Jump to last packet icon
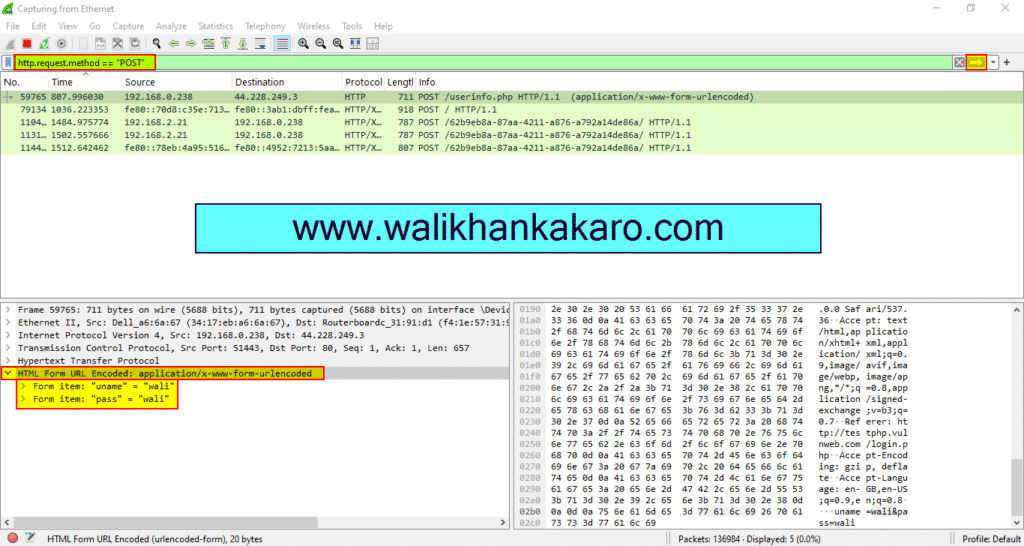Screen dimensions: 1024x546 click(243, 44)
